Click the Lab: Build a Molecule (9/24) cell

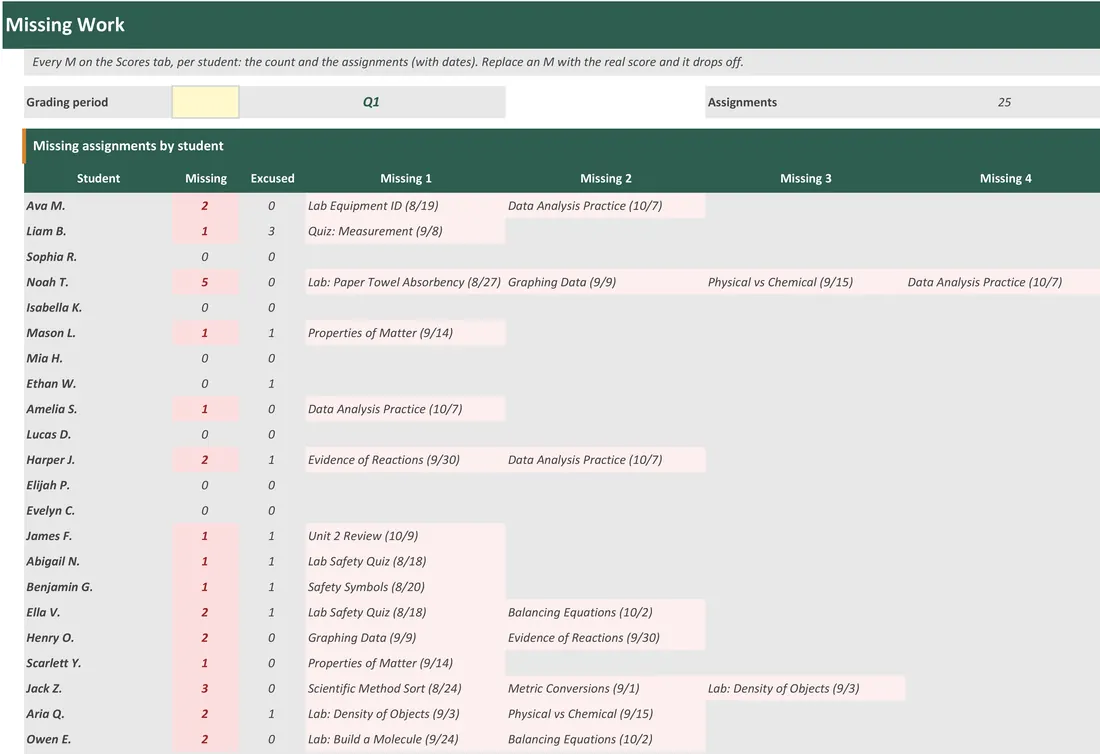click(x=405, y=739)
